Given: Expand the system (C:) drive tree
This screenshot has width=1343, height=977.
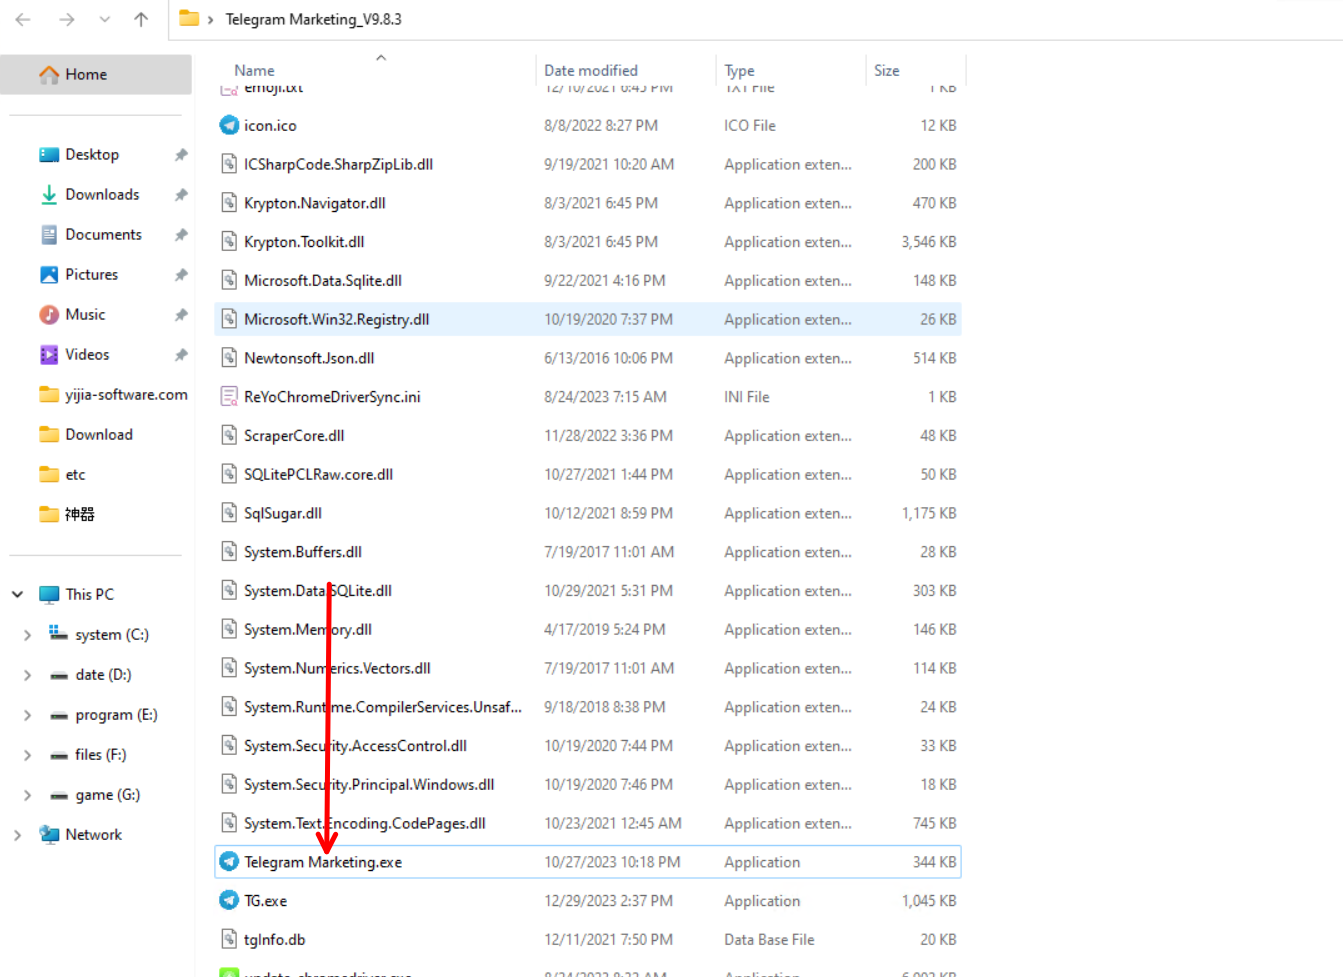Looking at the screenshot, I should click(x=27, y=635).
